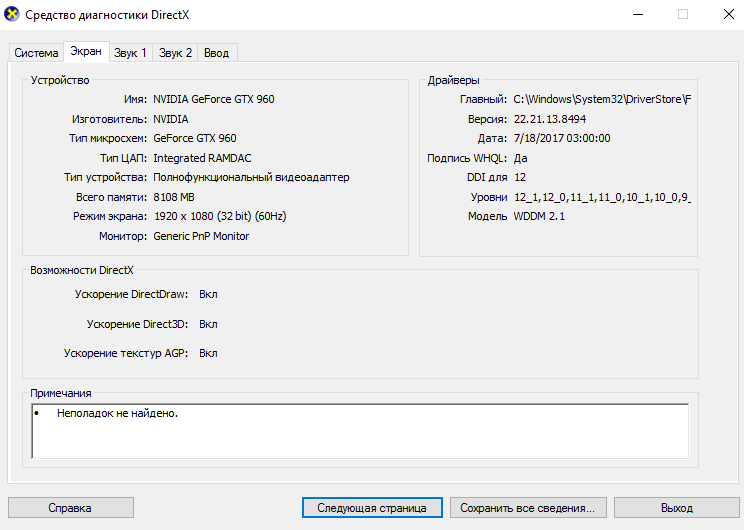Click the Справка button

(71, 508)
